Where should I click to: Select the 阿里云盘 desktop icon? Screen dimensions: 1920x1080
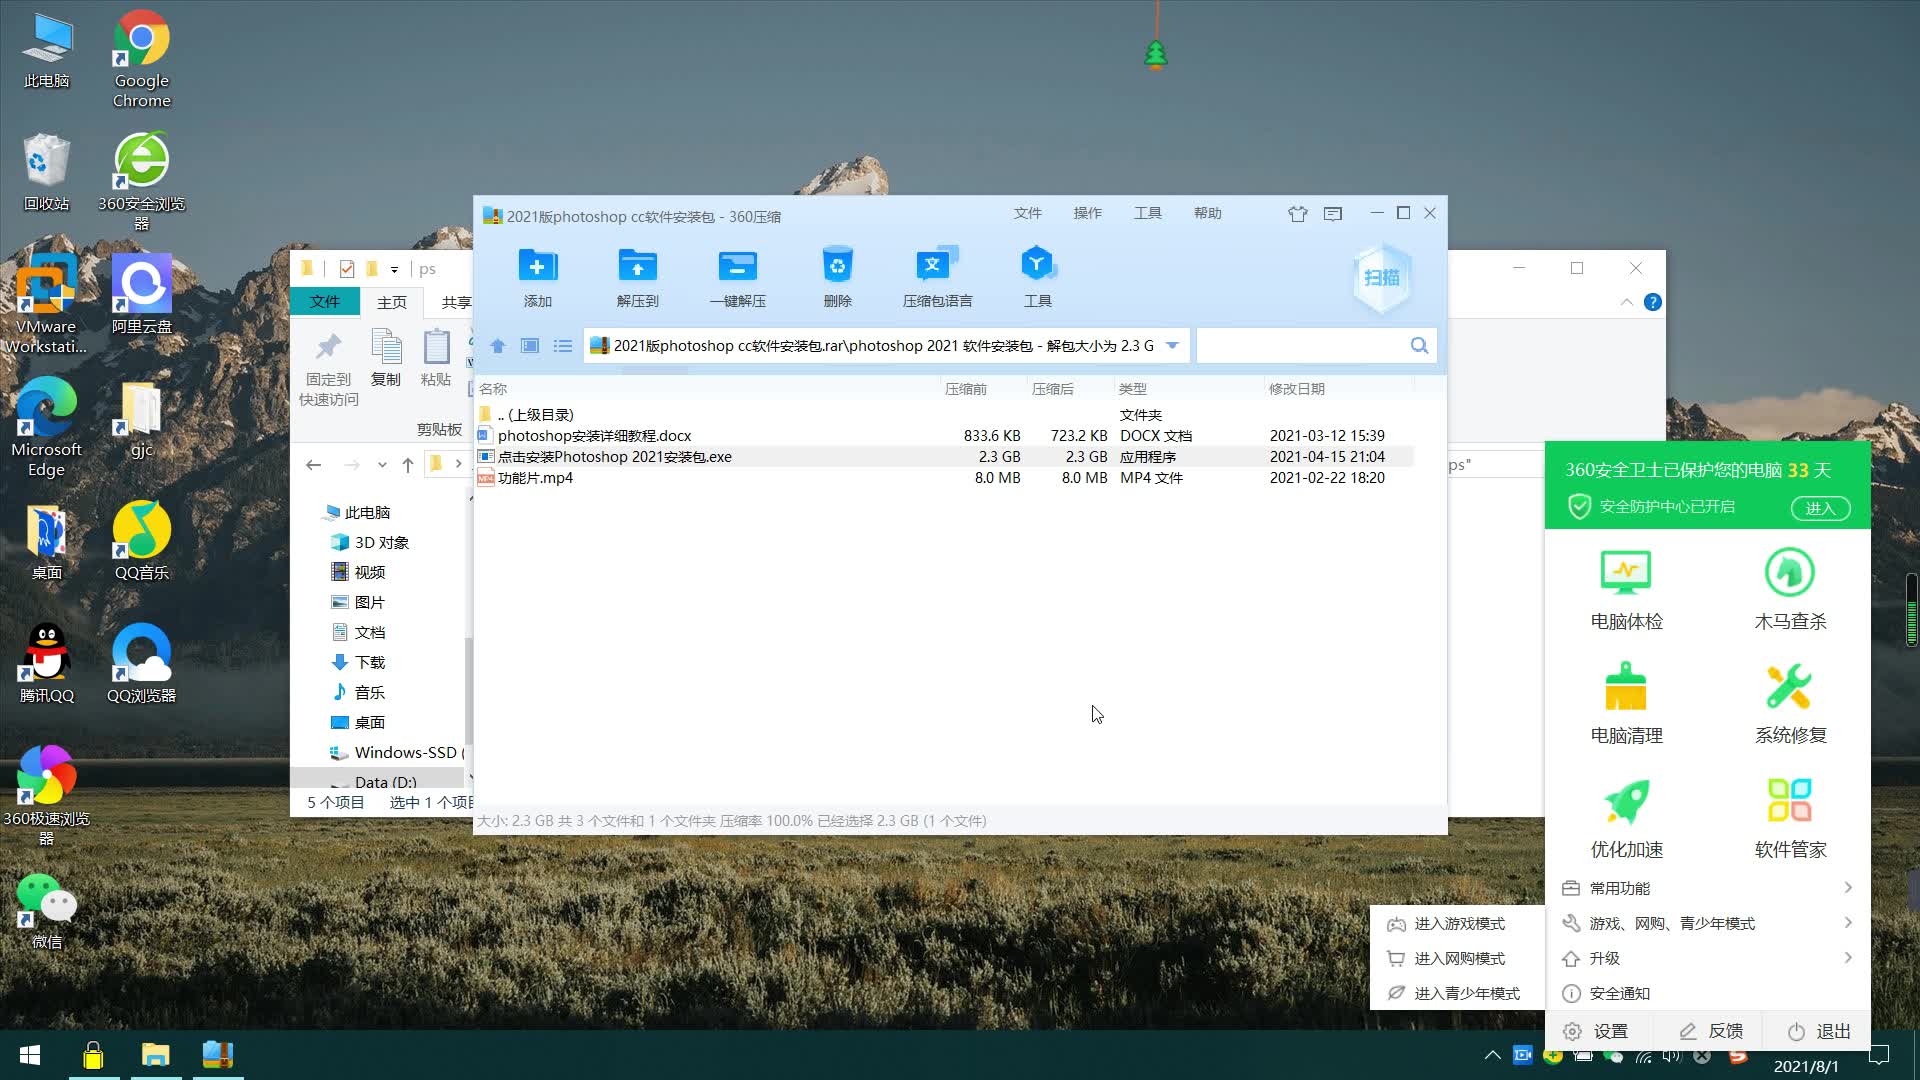[x=141, y=295]
